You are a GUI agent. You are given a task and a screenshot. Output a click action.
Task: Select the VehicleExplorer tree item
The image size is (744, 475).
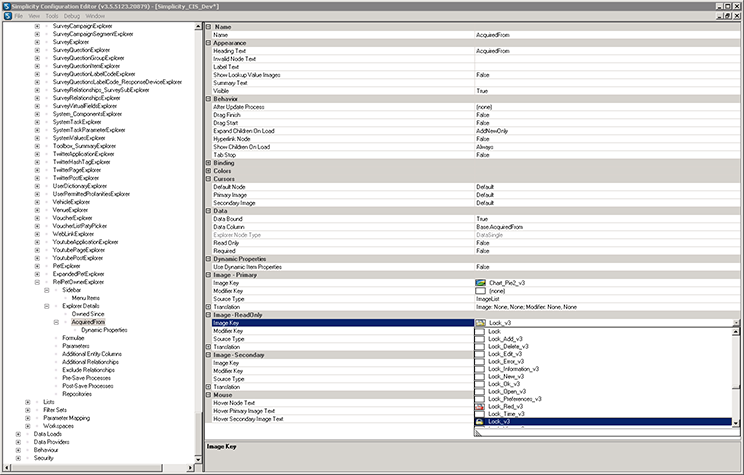click(x=71, y=202)
